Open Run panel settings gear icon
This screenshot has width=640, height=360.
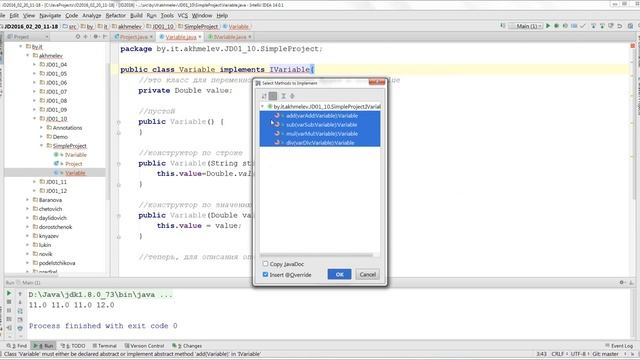tap(622, 282)
